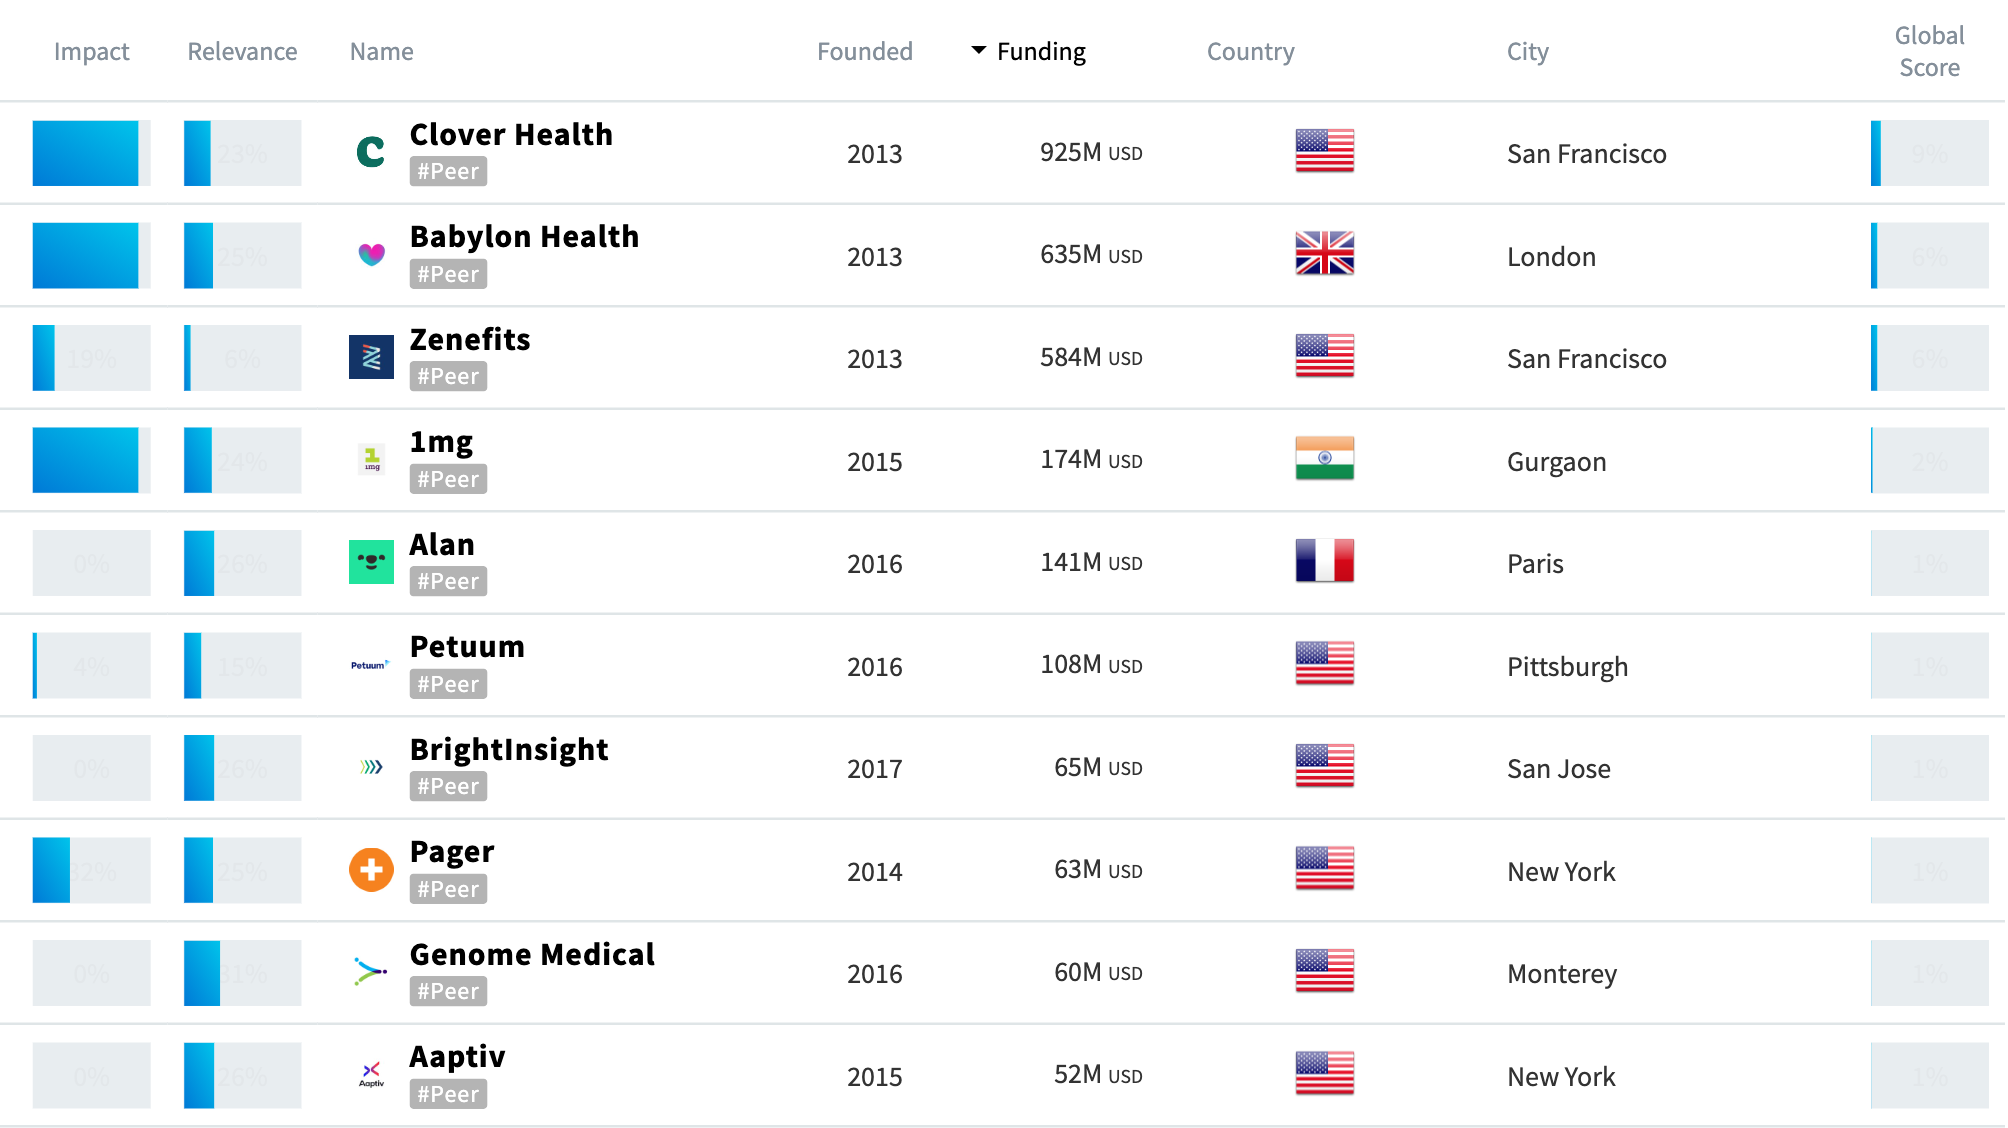This screenshot has width=2008, height=1128.
Task: Open the Babylon Health company name
Action: 524,236
